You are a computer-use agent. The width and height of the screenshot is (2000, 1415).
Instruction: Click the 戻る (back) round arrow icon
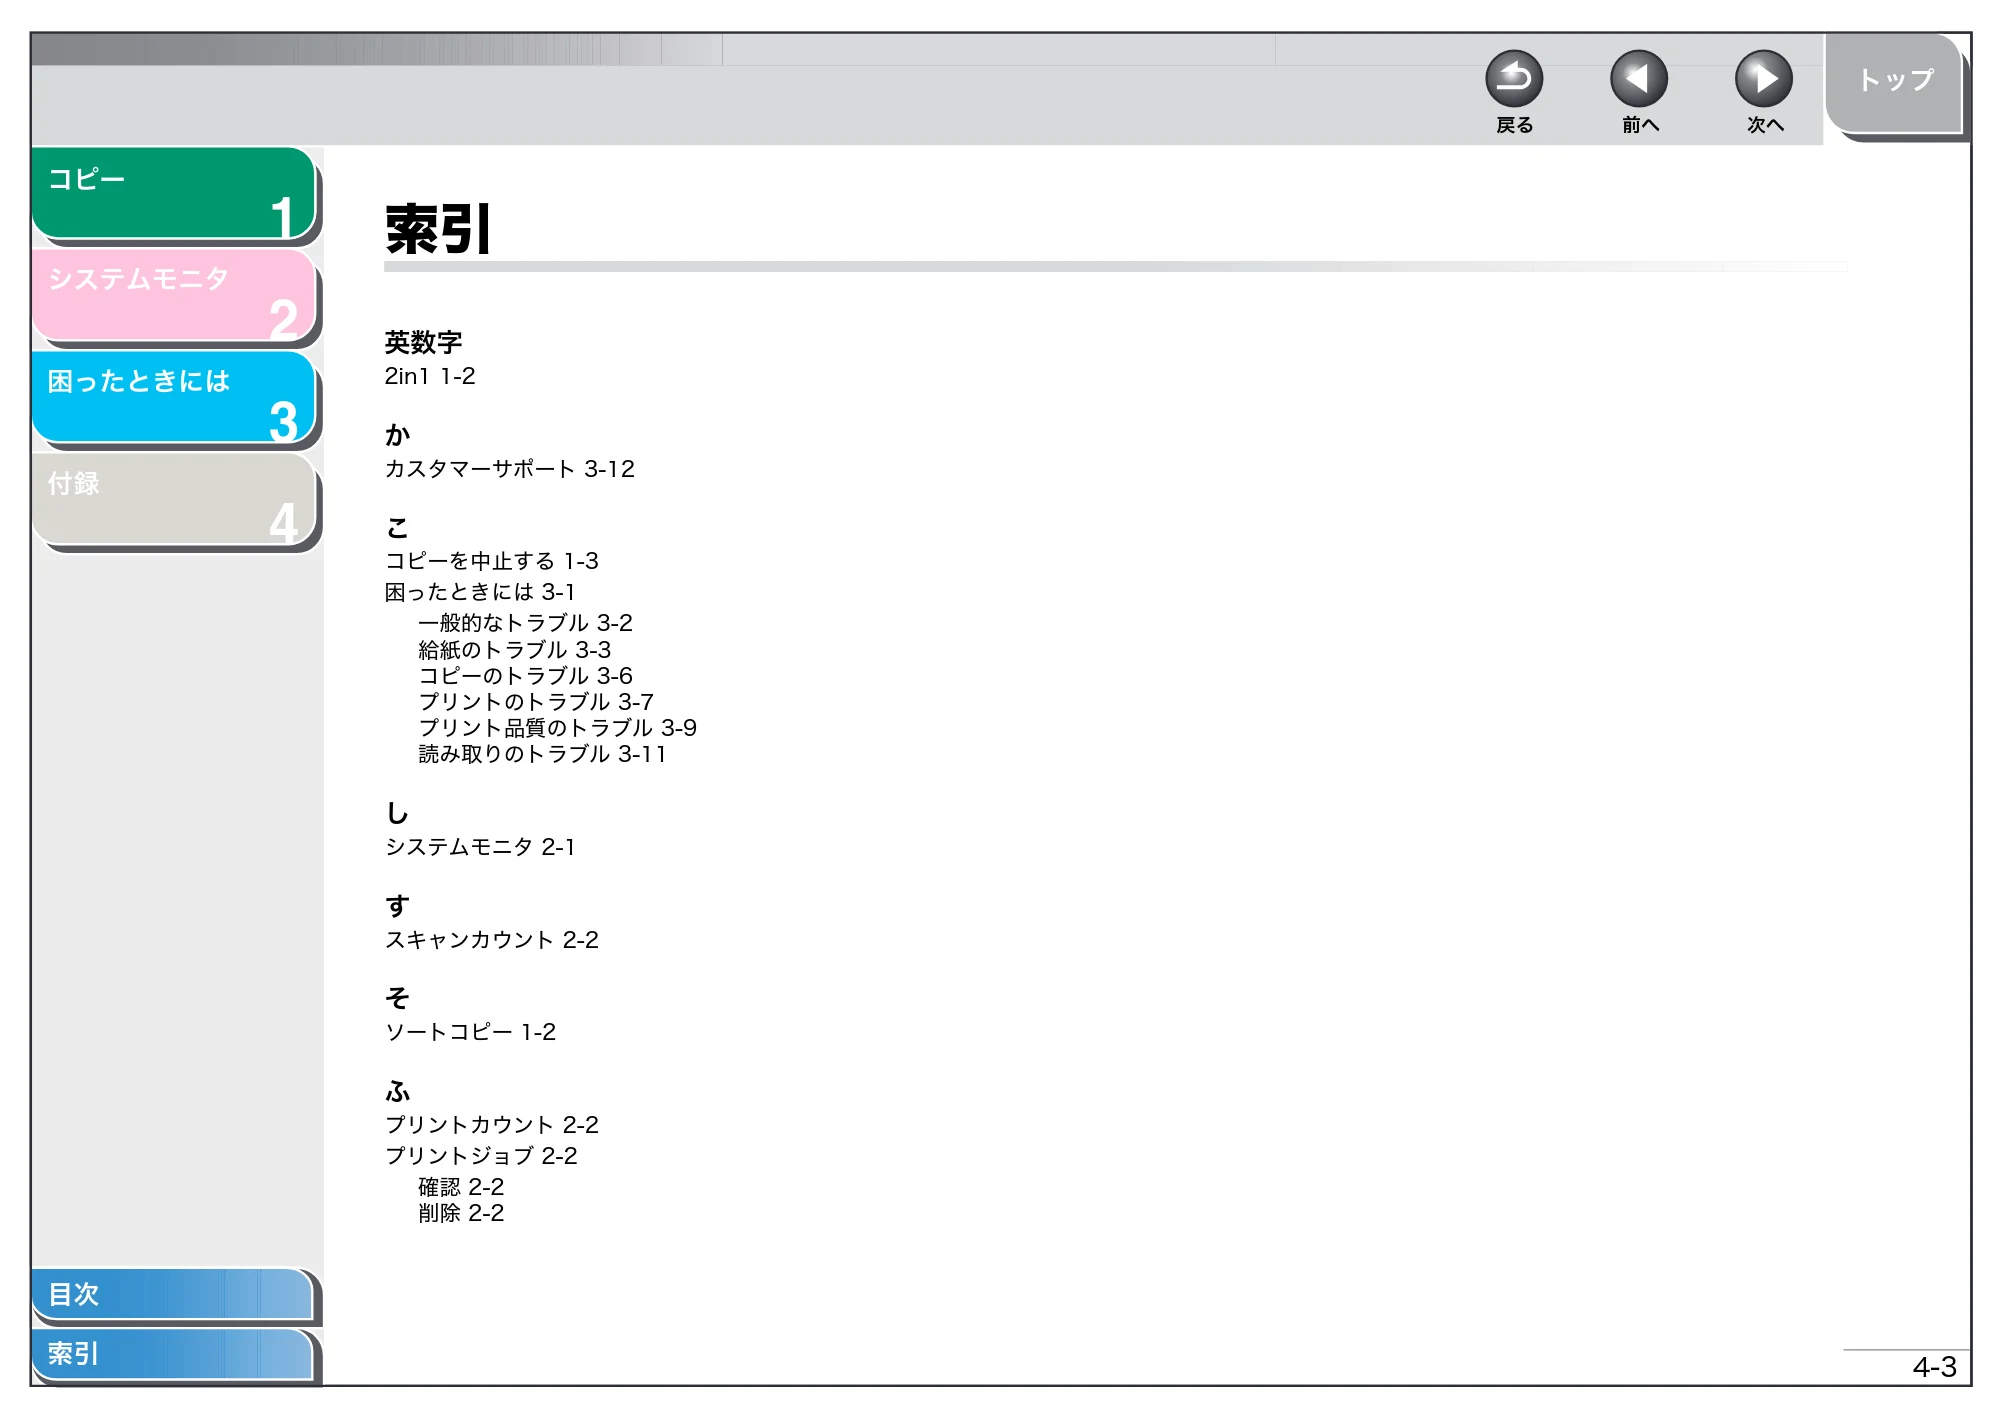tap(1513, 79)
